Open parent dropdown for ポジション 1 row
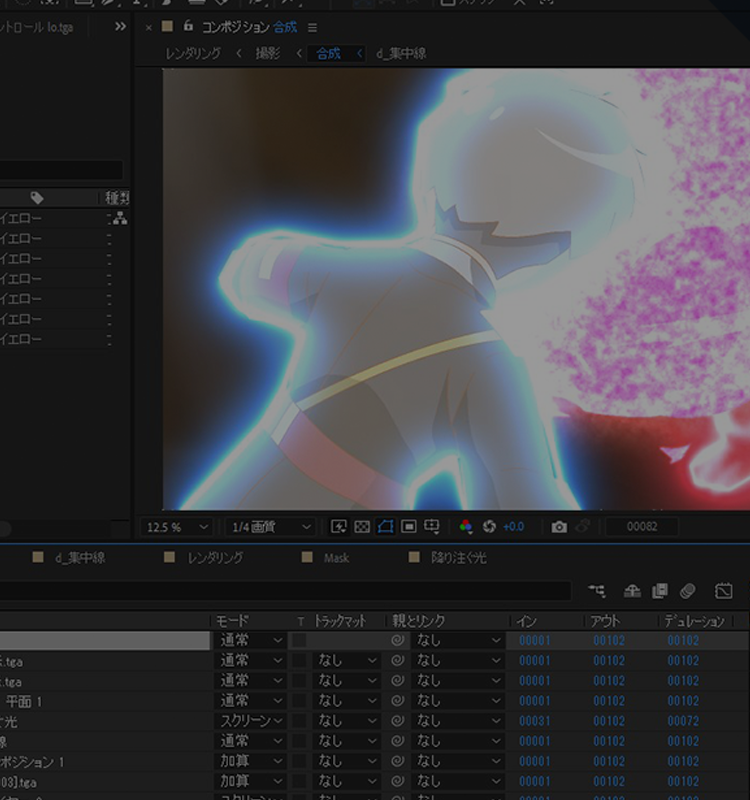 [458, 761]
